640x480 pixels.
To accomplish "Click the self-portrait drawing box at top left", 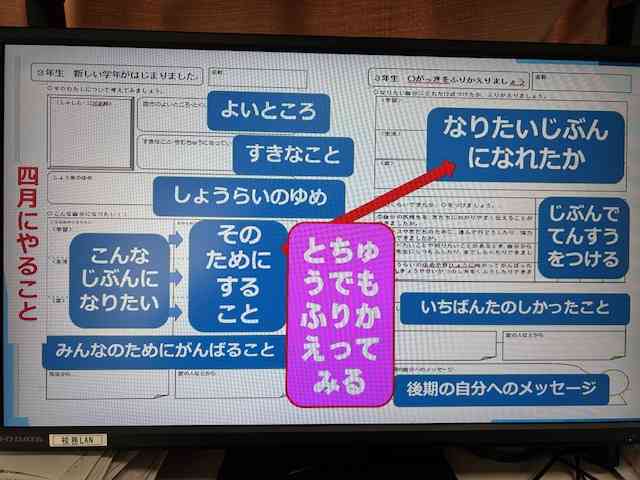I will click(x=92, y=132).
